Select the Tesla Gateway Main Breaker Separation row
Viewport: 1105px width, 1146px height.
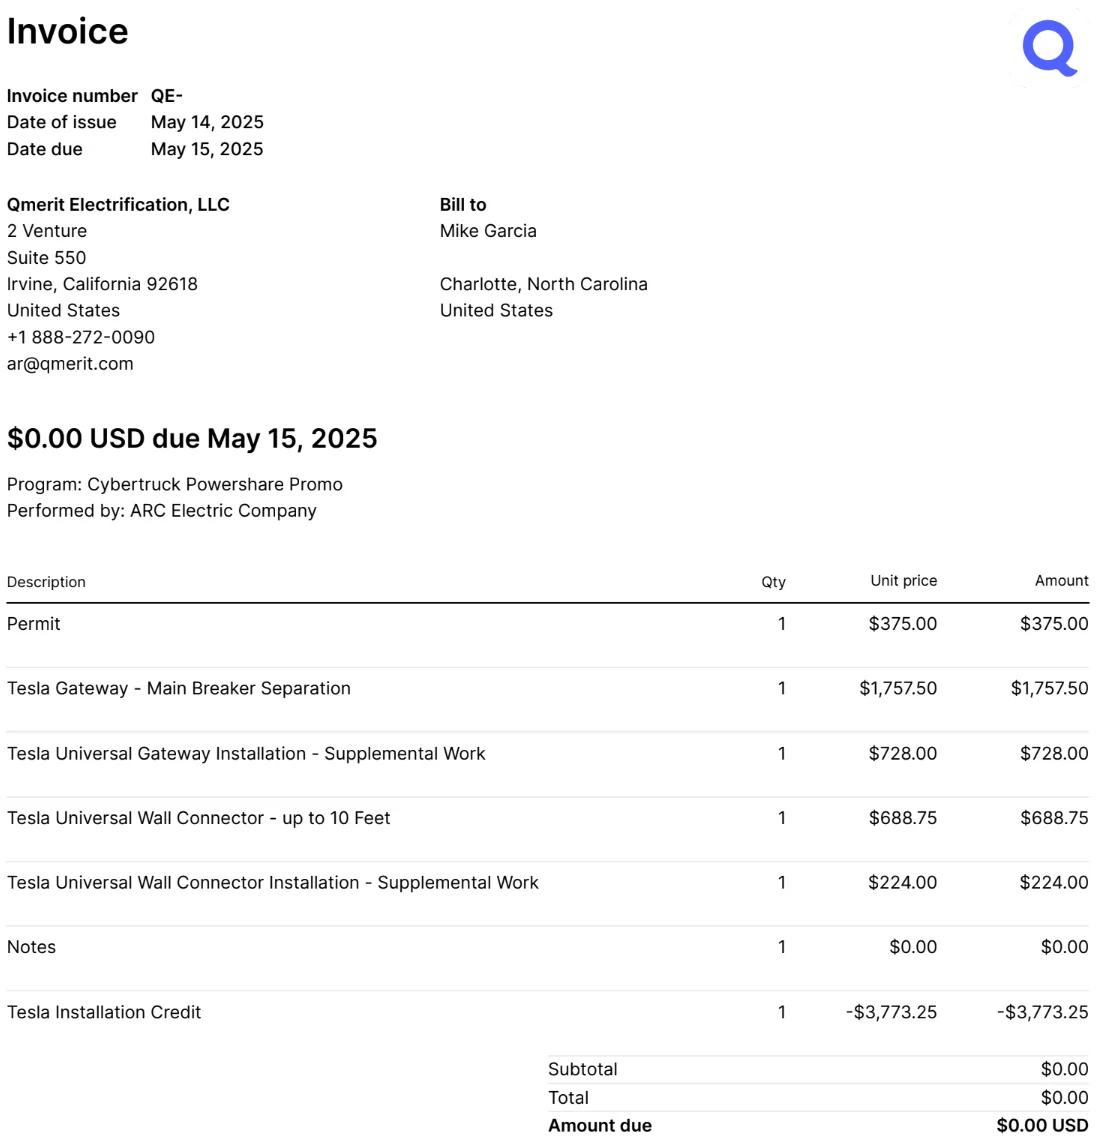(x=547, y=688)
